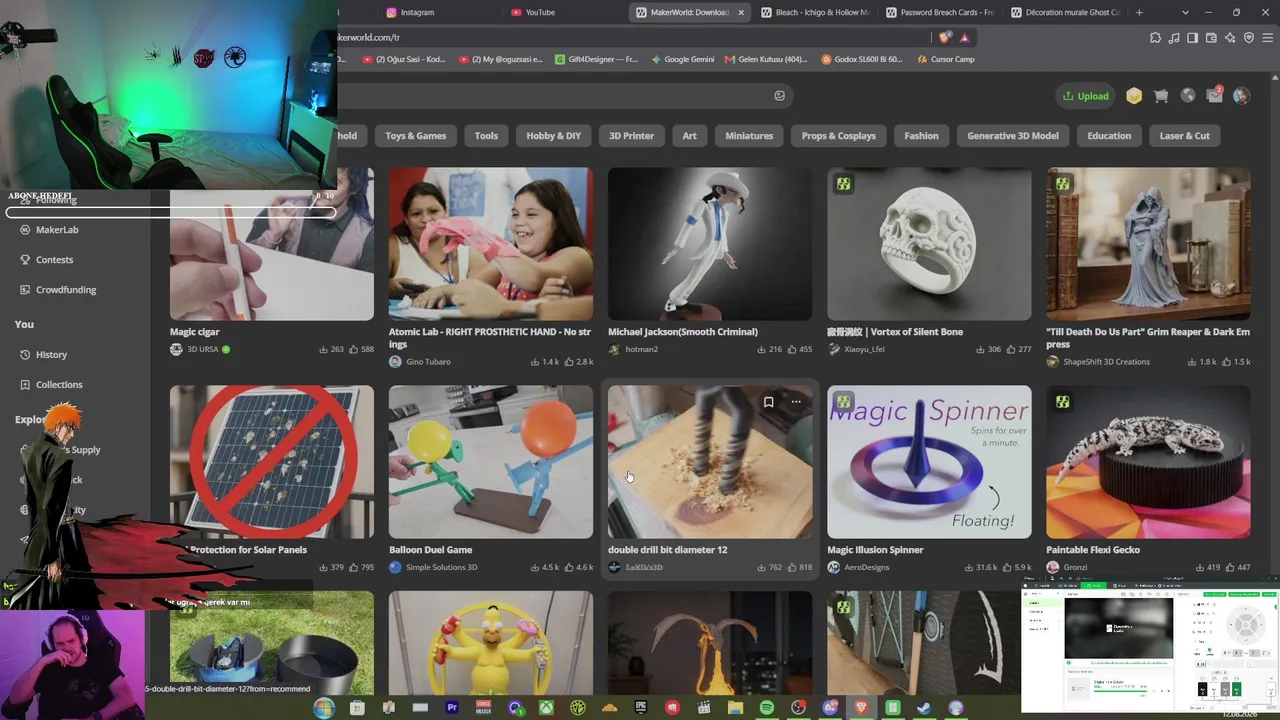
Task: Open the messages envelope with red badge
Action: coord(1214,96)
